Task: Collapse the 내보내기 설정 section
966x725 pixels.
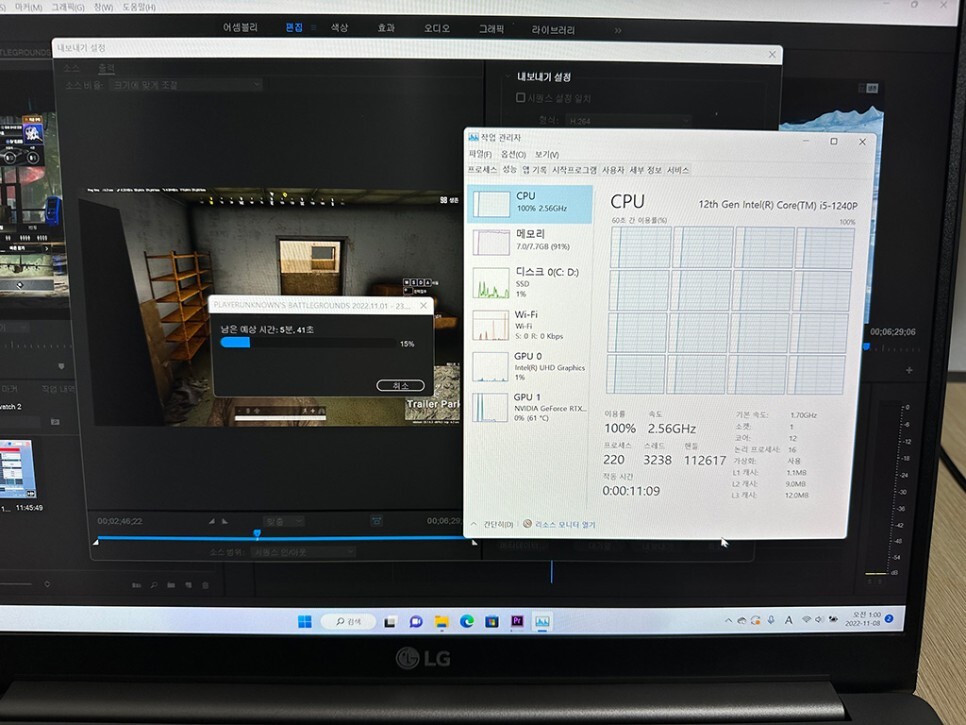Action: (x=507, y=76)
